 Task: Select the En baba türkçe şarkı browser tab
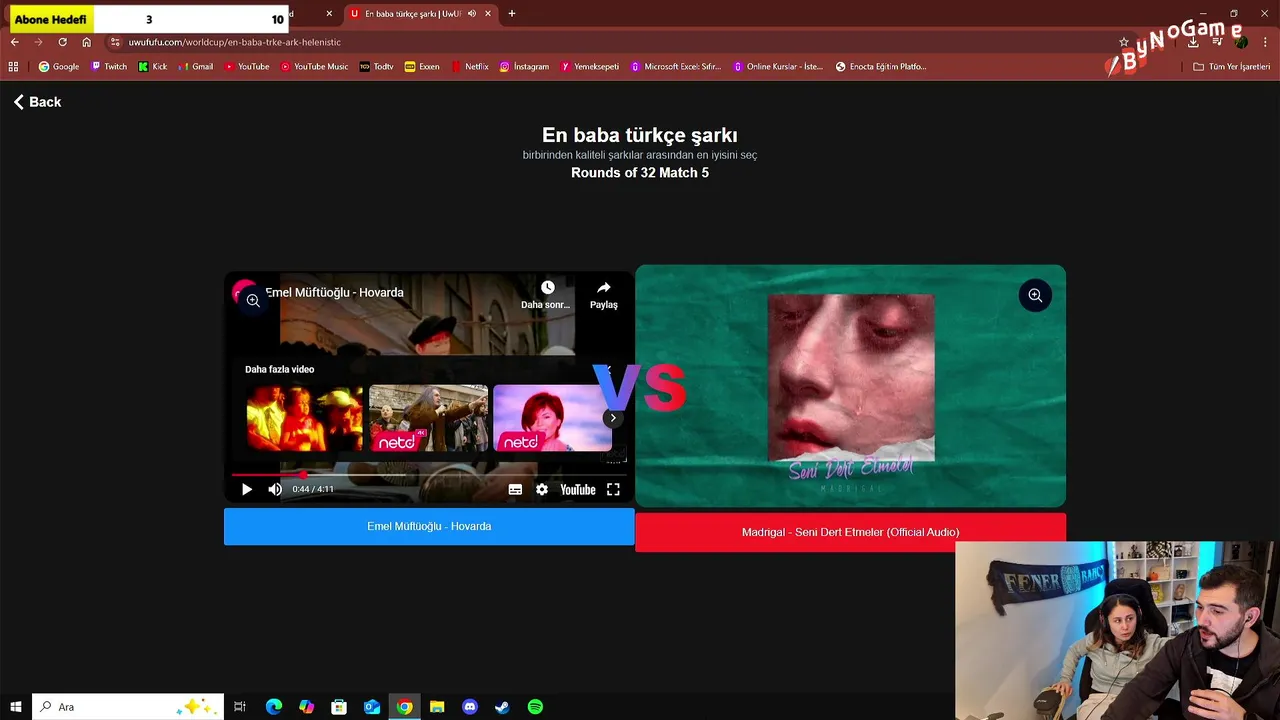(411, 14)
